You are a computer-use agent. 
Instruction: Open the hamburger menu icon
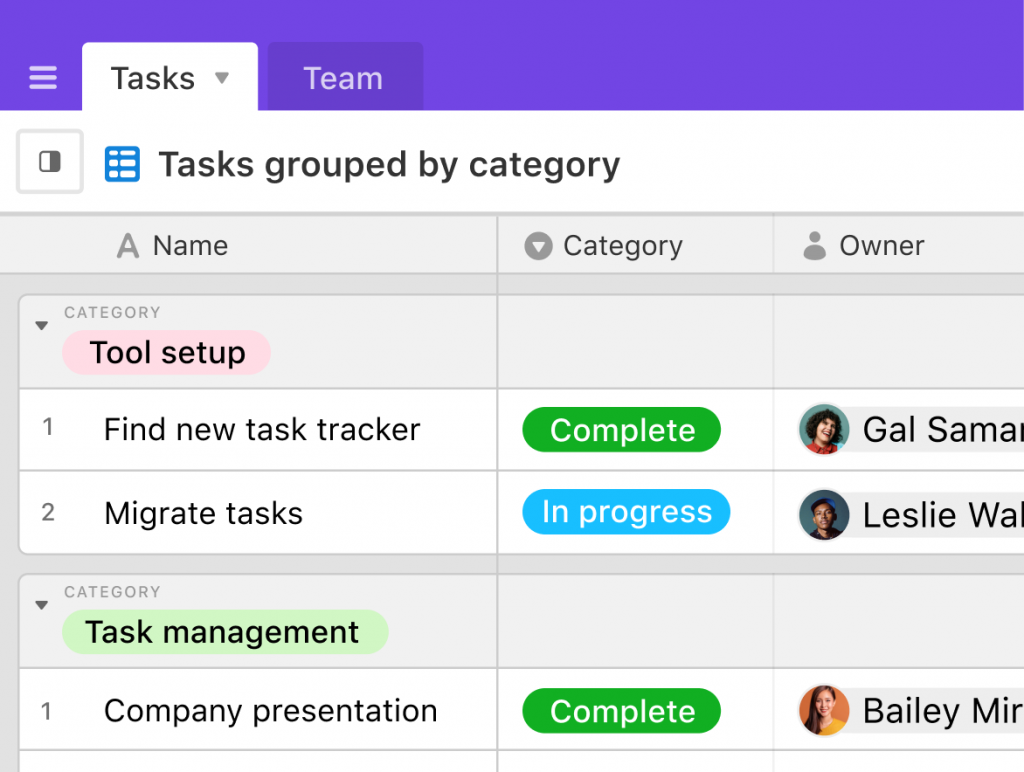click(43, 78)
